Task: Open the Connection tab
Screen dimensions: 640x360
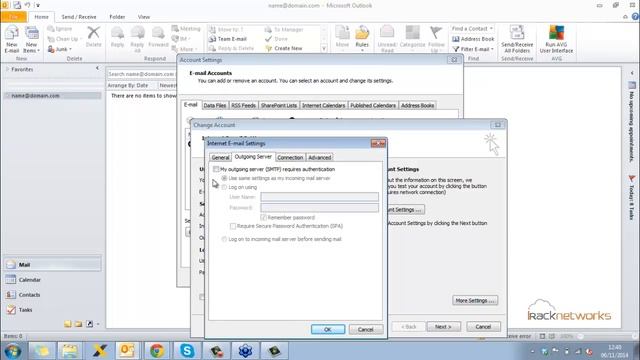Action: point(290,158)
